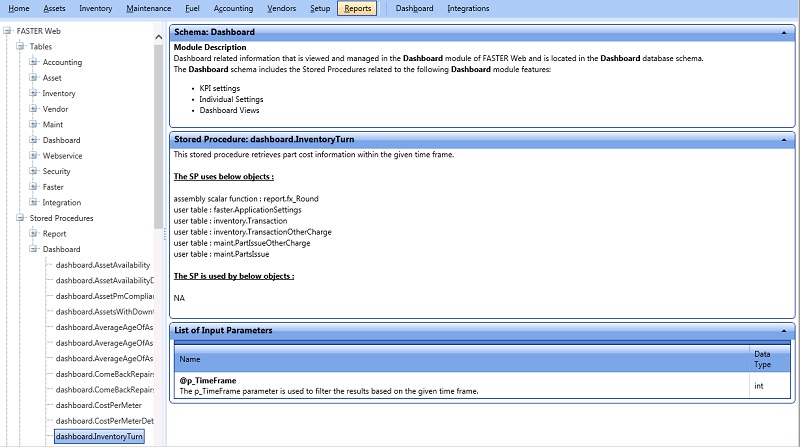Expand the Inventory tables node
This screenshot has width=800, height=447.
[33, 93]
